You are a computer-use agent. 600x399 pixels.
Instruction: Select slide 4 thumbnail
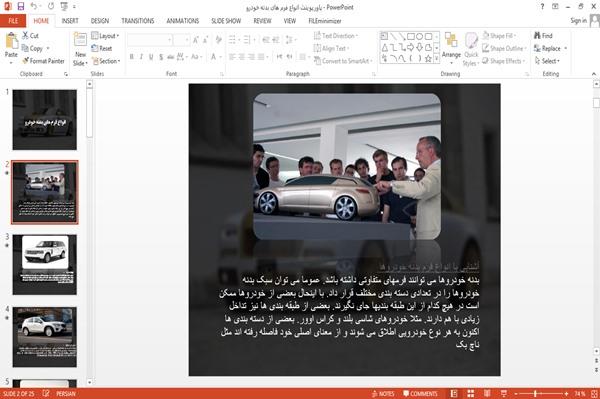click(44, 337)
